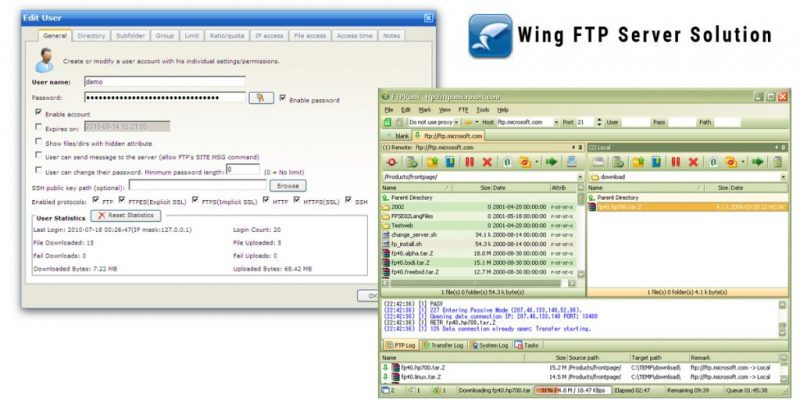Toggle the HTTPS(SSL) protocol checkbox

[296, 200]
